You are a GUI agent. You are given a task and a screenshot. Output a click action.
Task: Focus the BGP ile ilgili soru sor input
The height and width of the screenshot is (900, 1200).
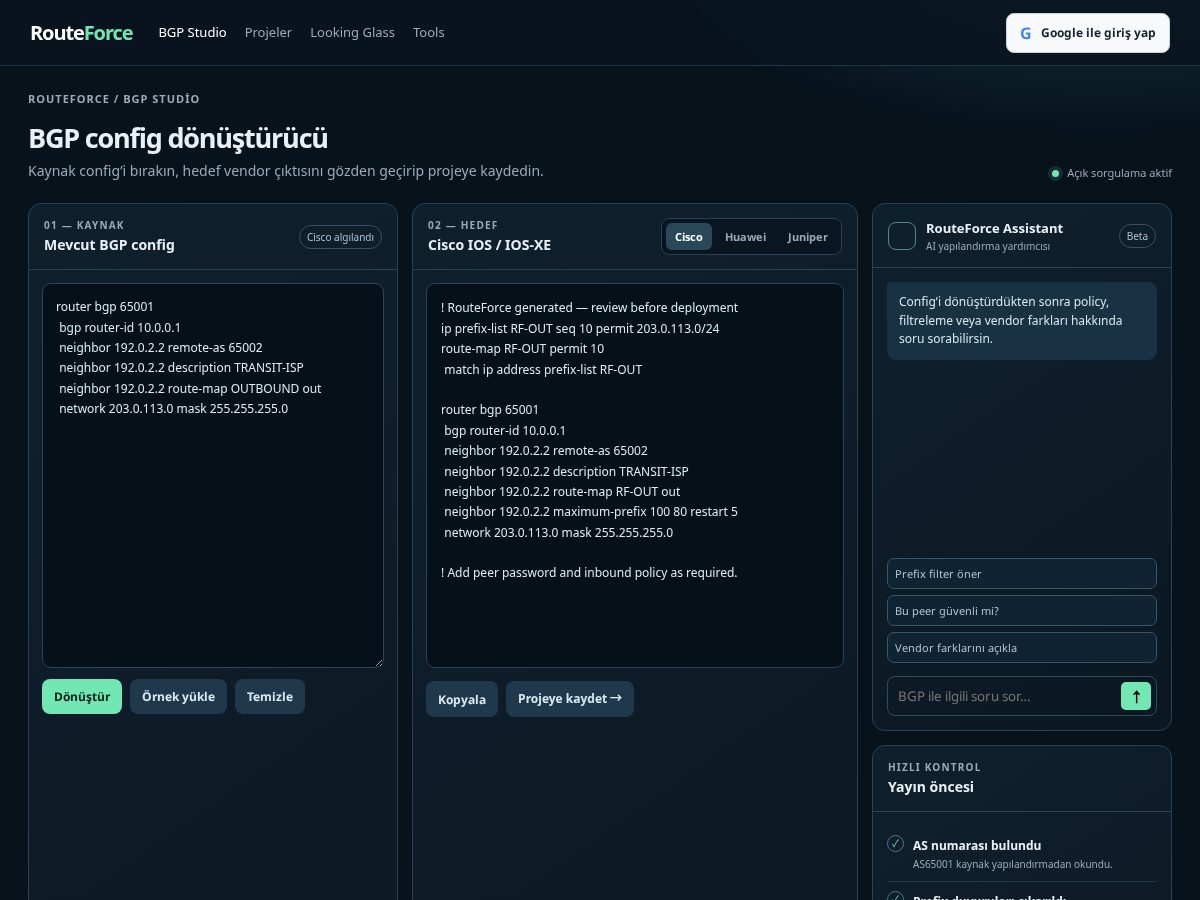1003,696
